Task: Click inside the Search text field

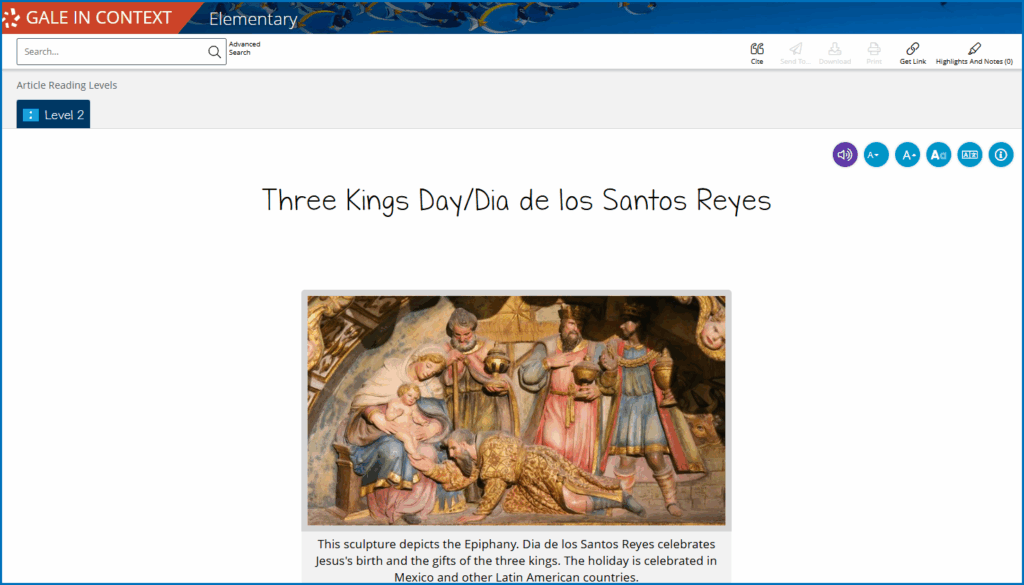Action: point(112,52)
